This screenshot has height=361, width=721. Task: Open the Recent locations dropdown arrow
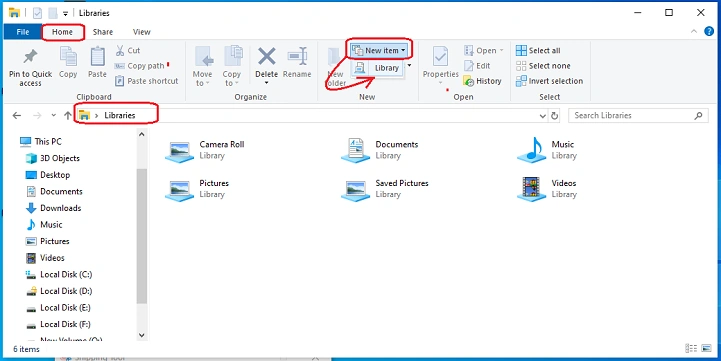54,115
